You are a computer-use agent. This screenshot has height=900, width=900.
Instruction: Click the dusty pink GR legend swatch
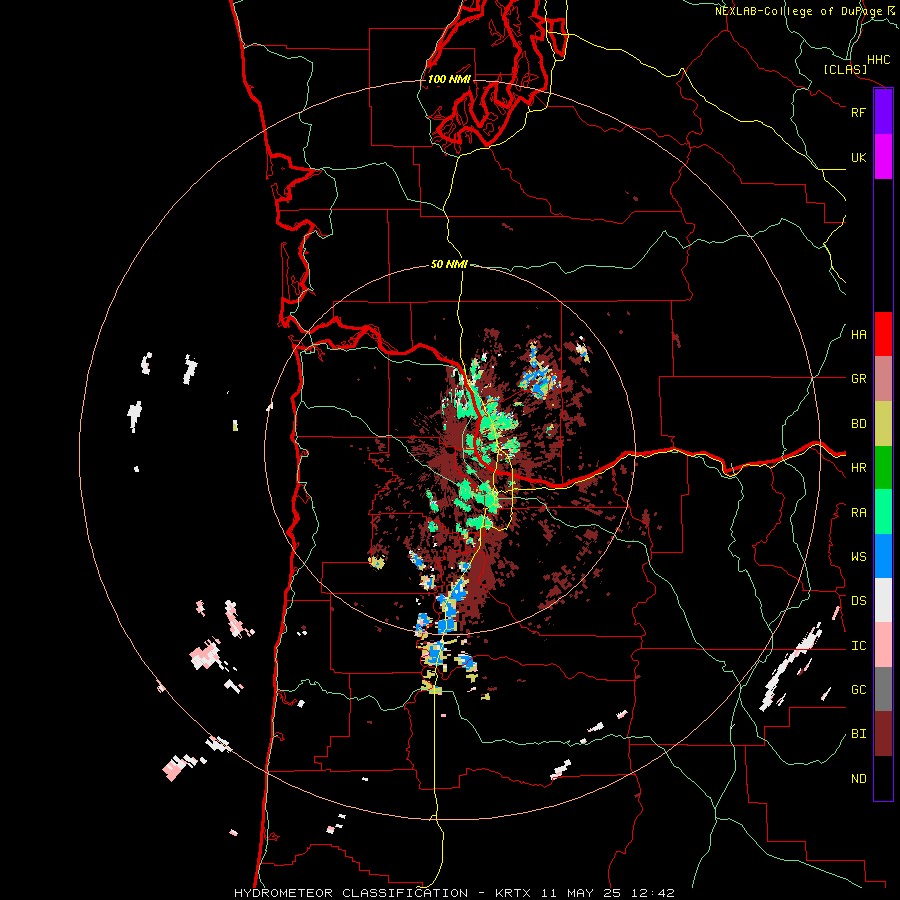[883, 379]
